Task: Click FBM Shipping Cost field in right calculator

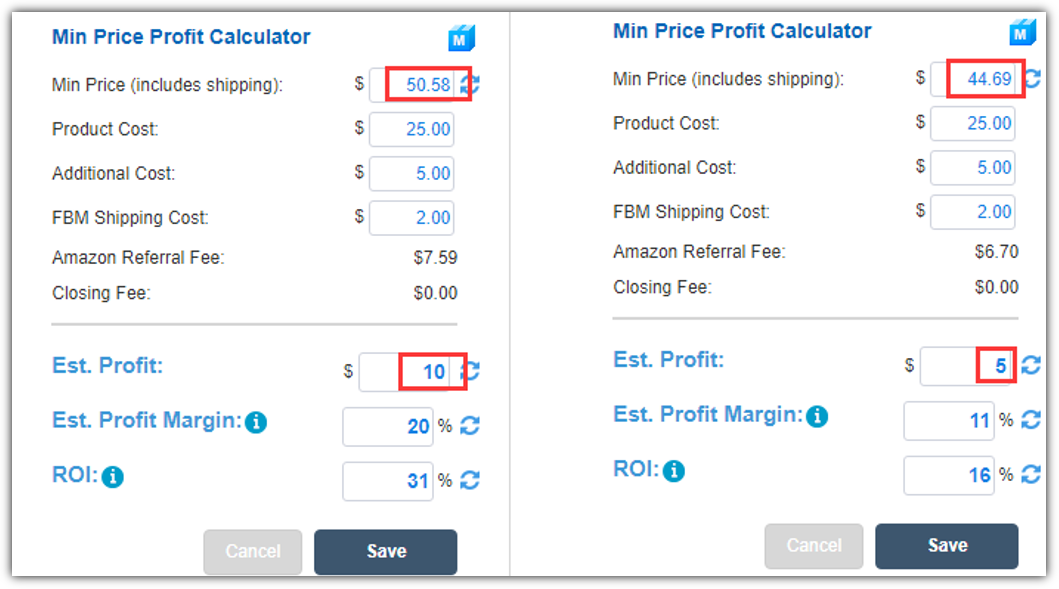Action: (973, 211)
